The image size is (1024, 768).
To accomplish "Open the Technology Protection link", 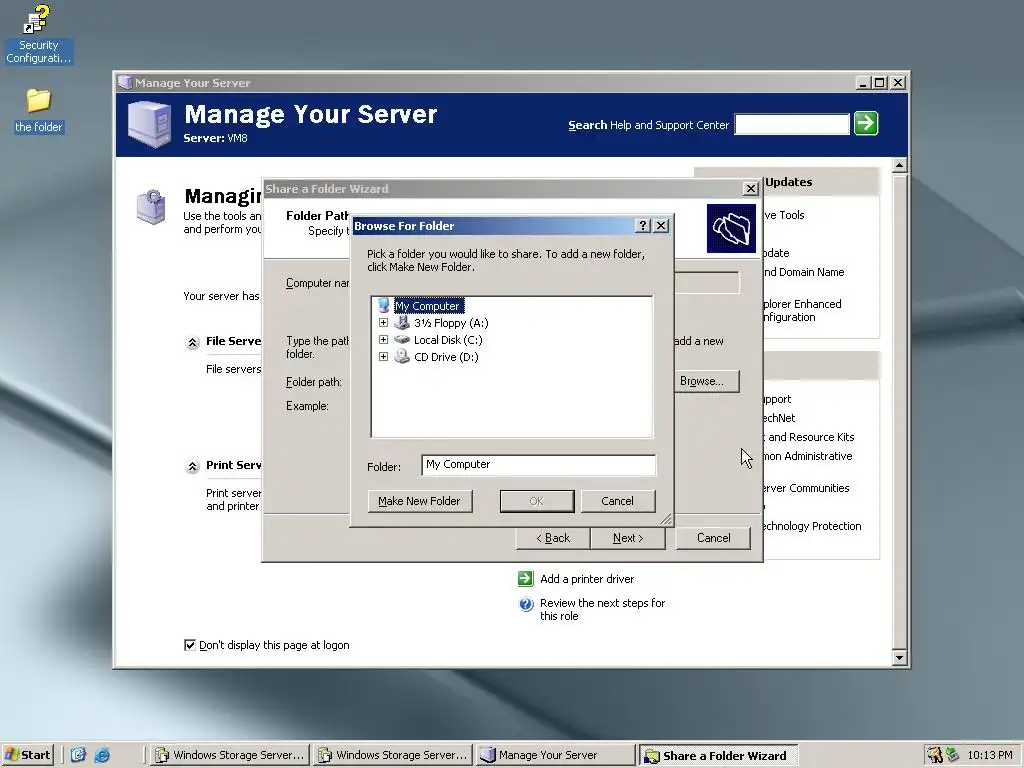I will tap(812, 526).
